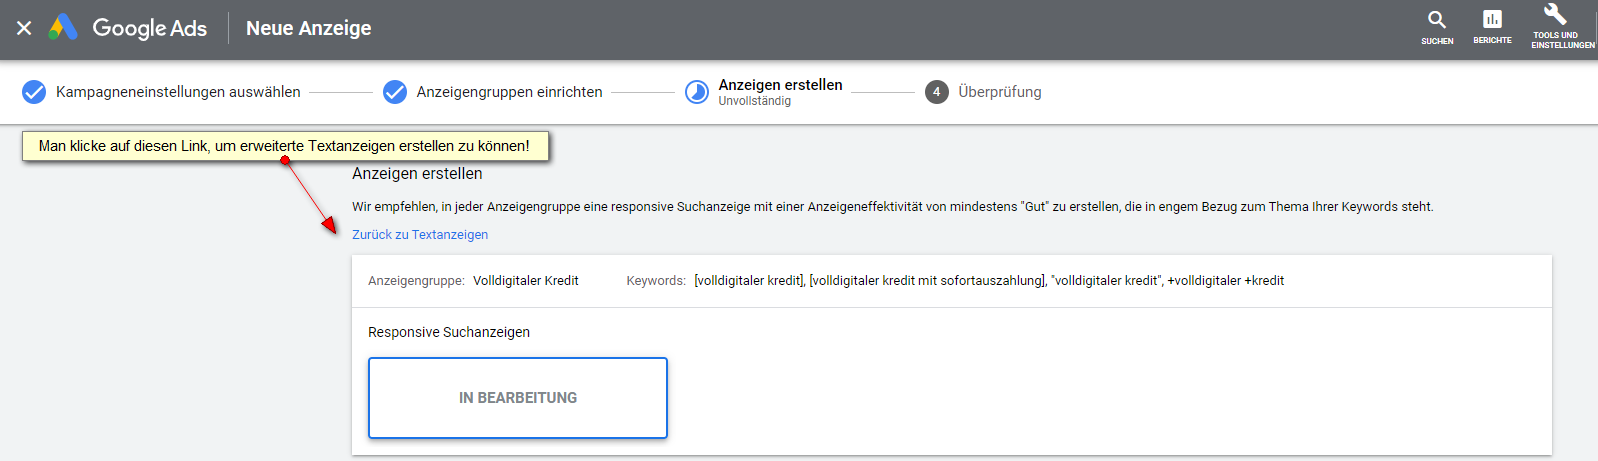The image size is (1598, 461).
Task: Click the Responsive Suchanzeigen section heading
Action: [x=449, y=332]
